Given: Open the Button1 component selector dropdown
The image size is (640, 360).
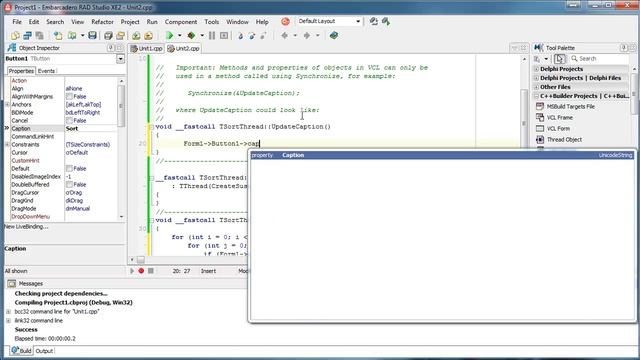Looking at the screenshot, I should (x=120, y=59).
